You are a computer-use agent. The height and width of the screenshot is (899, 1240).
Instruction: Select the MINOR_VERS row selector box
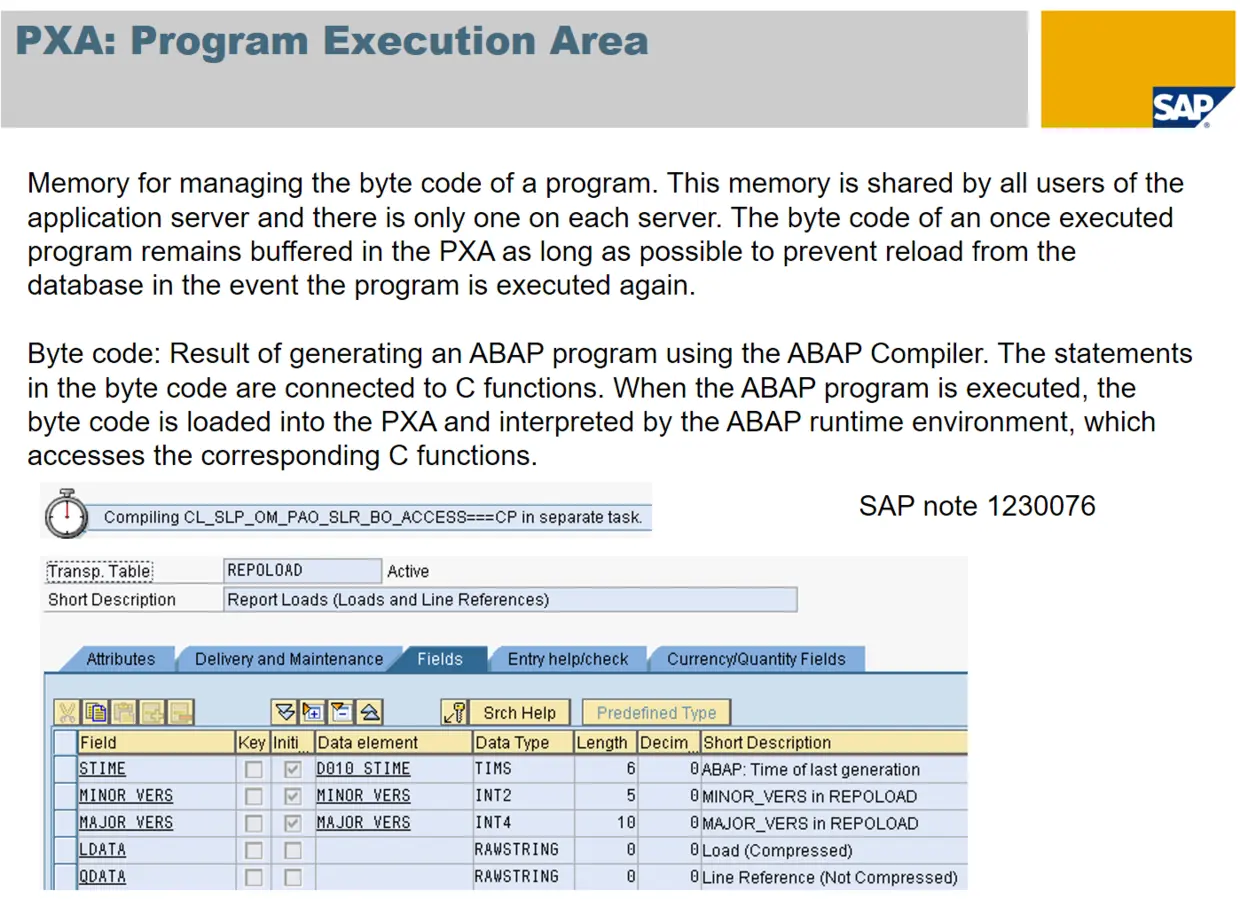click(x=65, y=797)
